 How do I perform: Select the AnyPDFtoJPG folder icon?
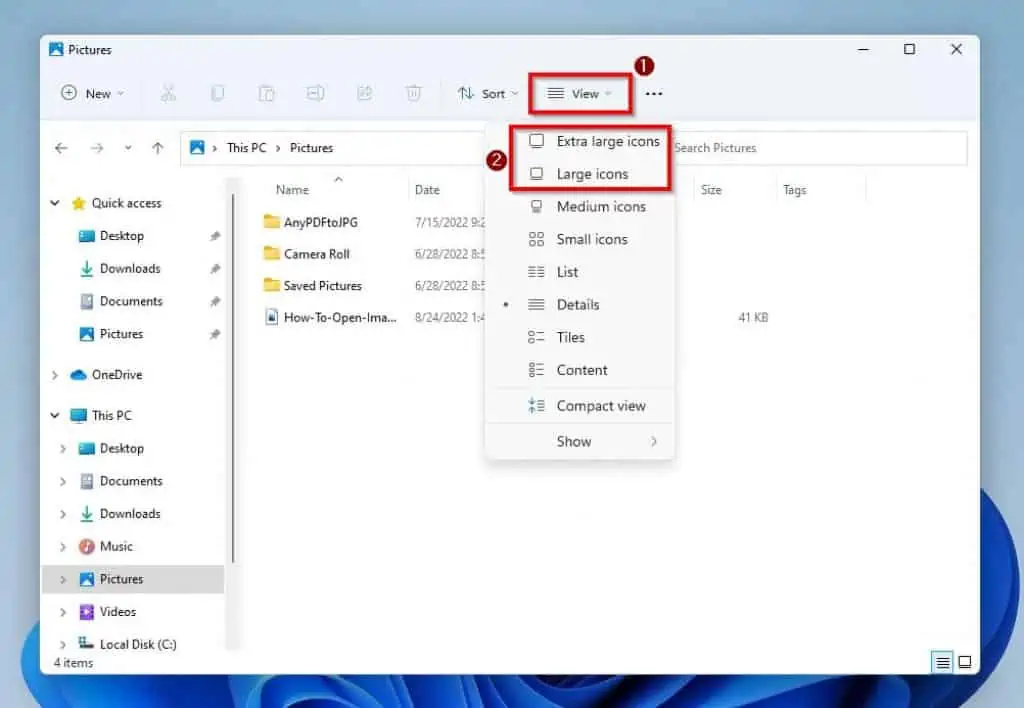[271, 221]
